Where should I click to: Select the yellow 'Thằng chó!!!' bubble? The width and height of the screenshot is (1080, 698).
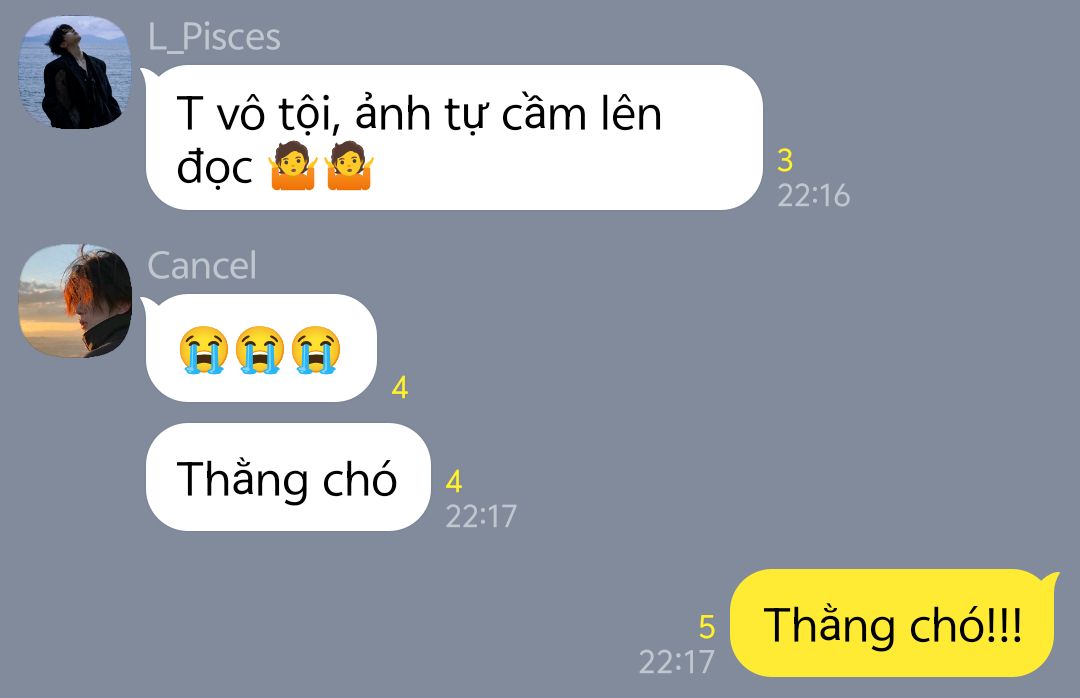[x=894, y=623]
